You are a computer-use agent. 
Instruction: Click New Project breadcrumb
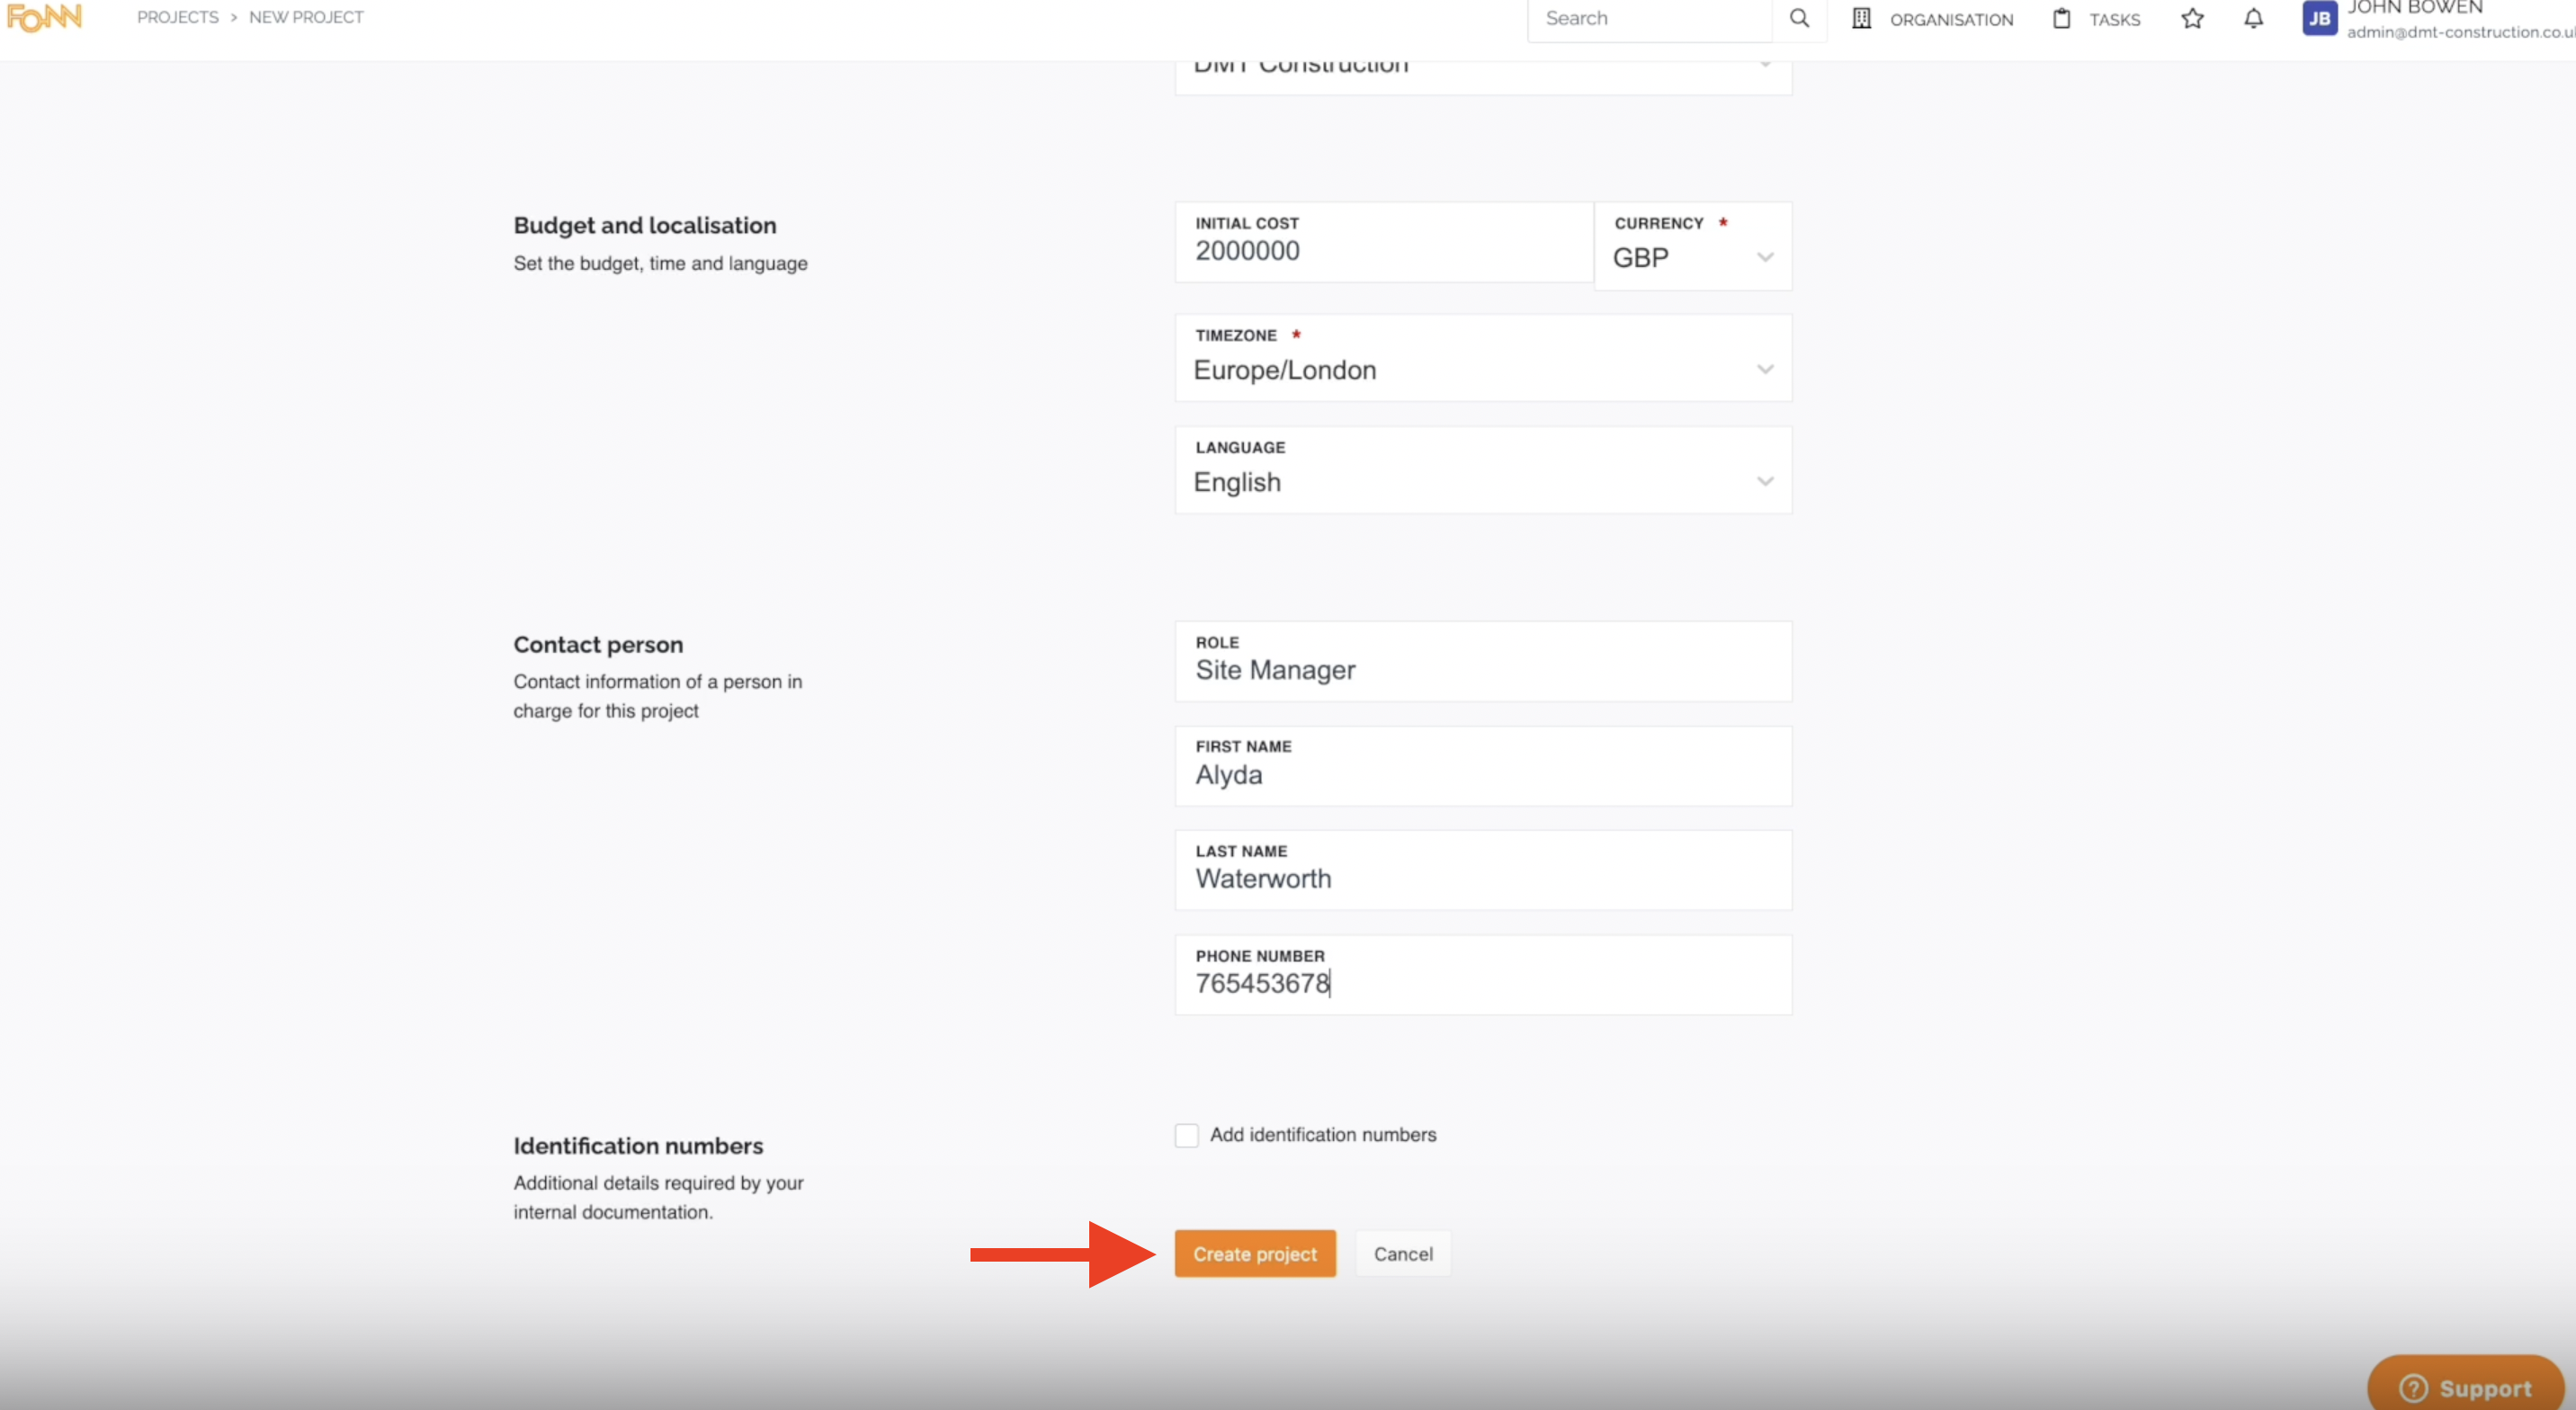point(306,17)
